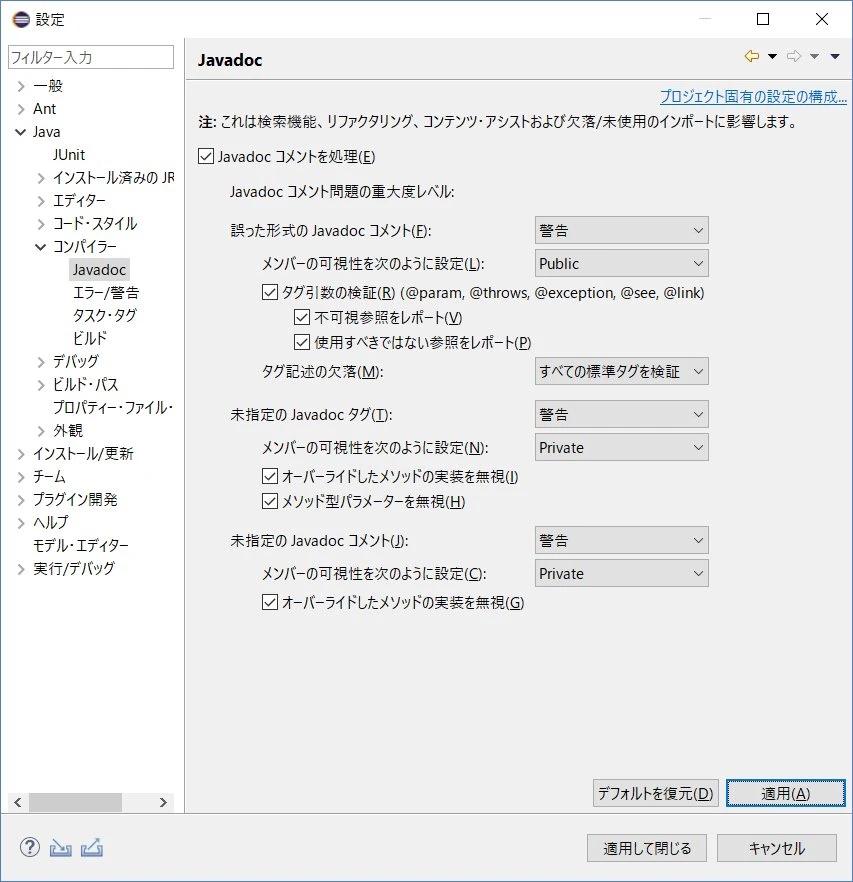
Task: Click the forward navigation arrow icon
Action: pyautogui.click(x=794, y=56)
